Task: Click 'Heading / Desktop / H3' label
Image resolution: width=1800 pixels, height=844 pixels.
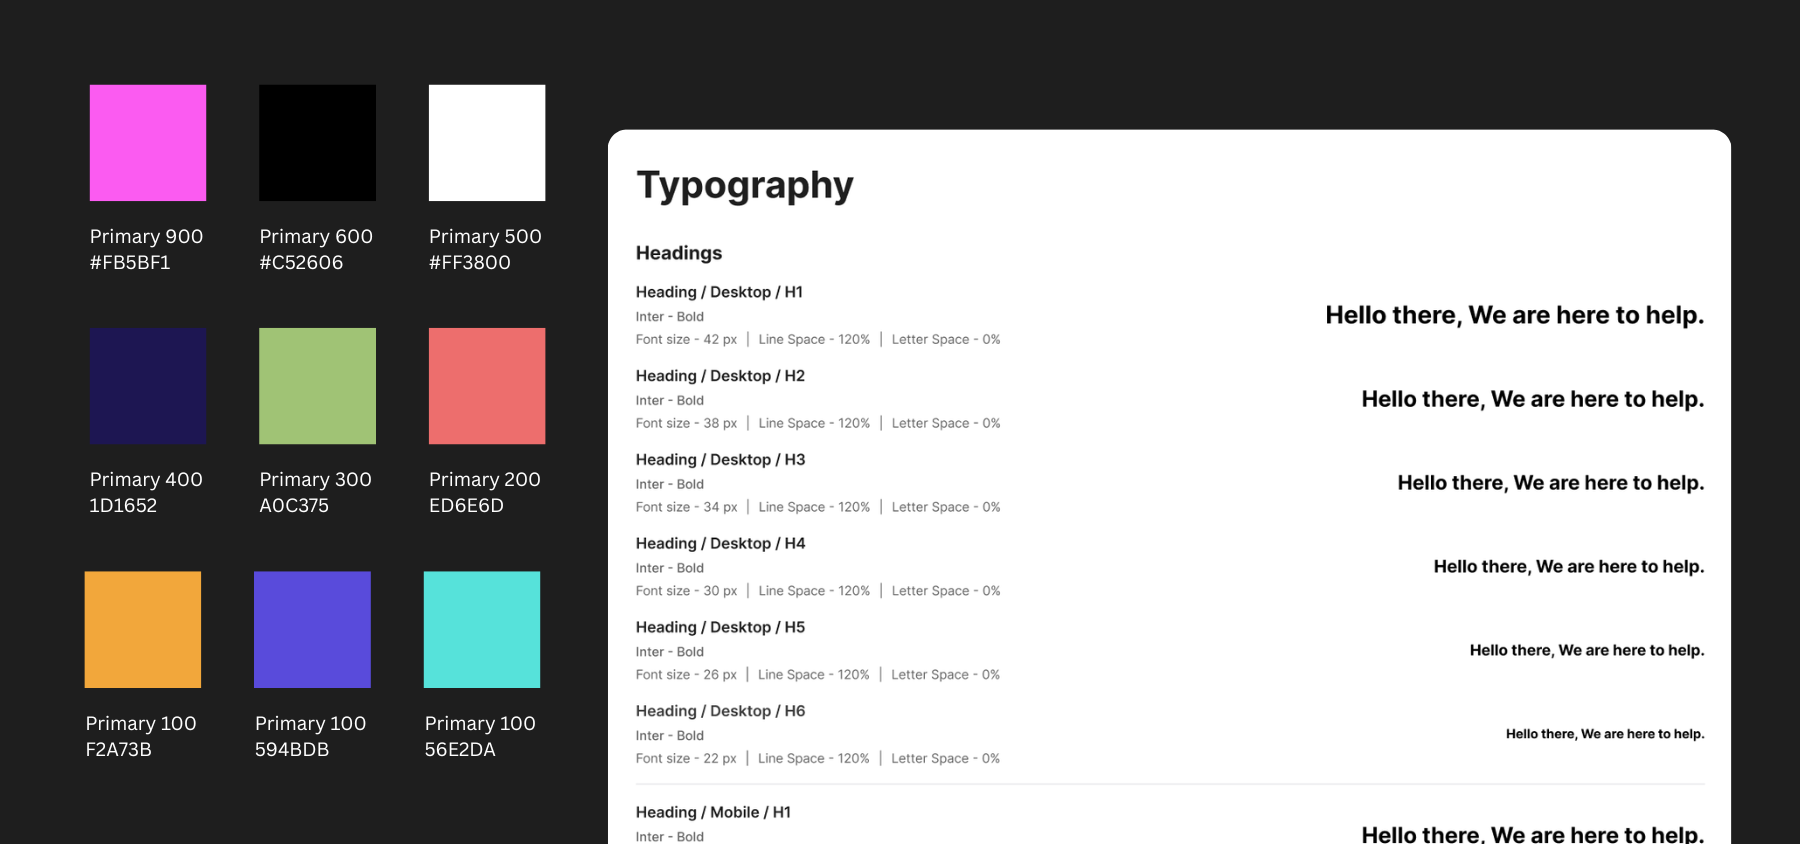Action: coord(720,460)
